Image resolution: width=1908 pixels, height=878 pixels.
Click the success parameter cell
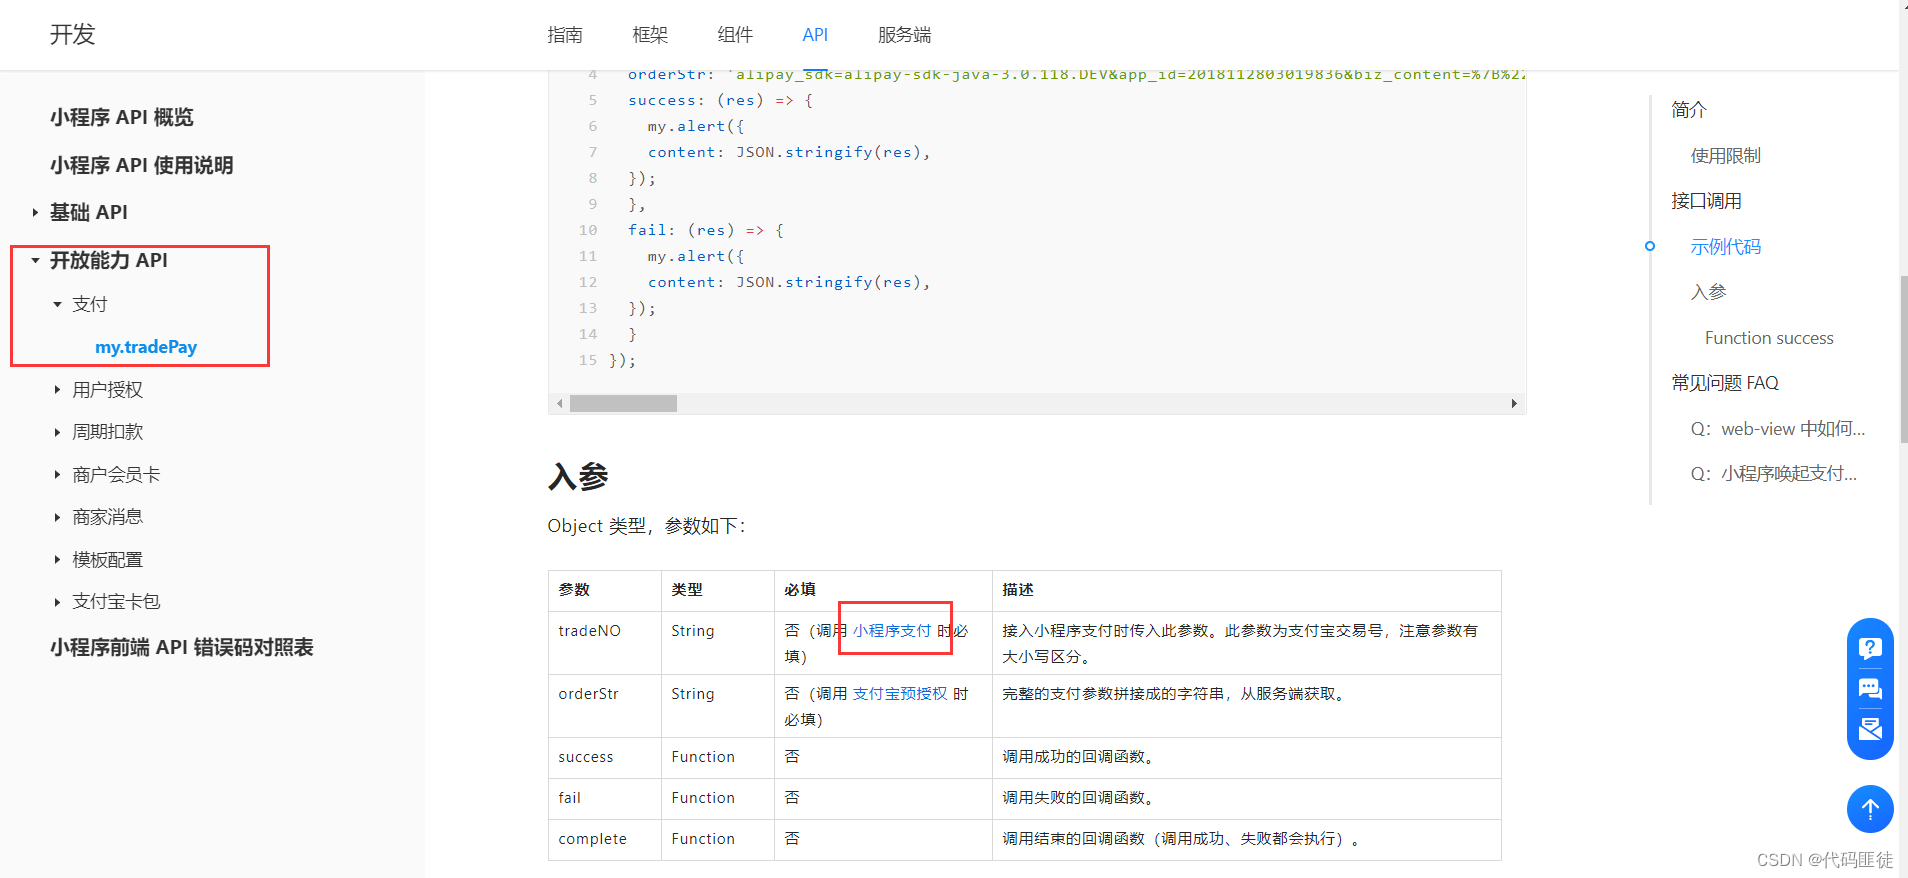[605, 757]
